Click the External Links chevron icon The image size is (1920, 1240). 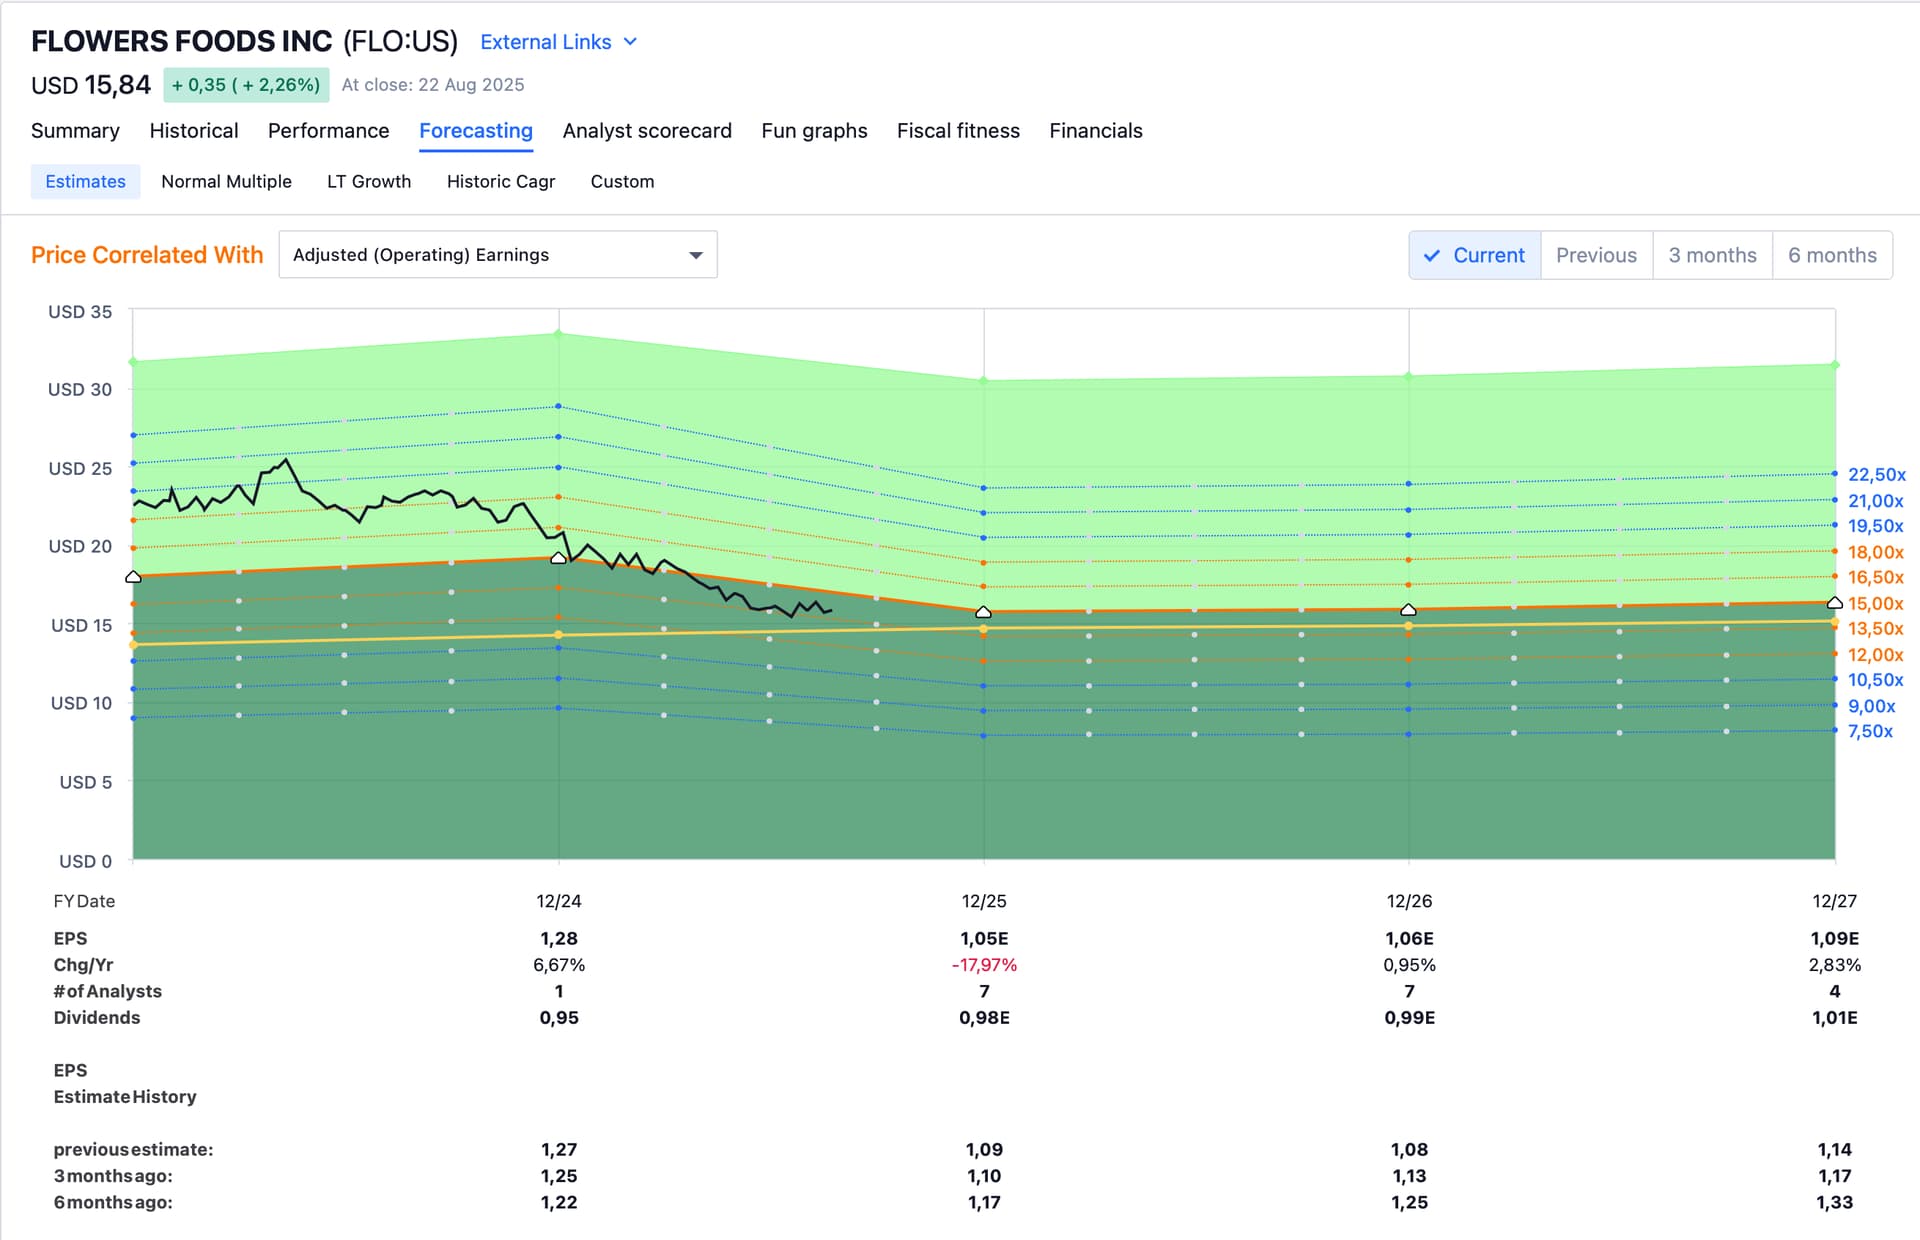click(x=630, y=42)
